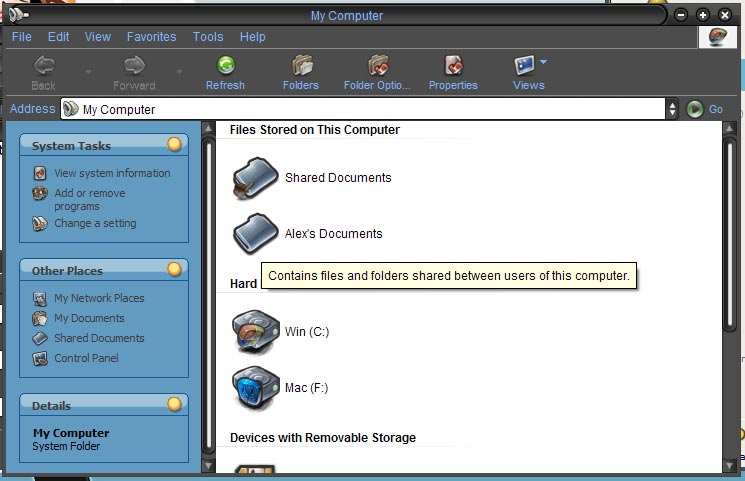Screen dimensions: 745x481
Task: Click the Files Stored on This Computer header
Action: coord(315,130)
